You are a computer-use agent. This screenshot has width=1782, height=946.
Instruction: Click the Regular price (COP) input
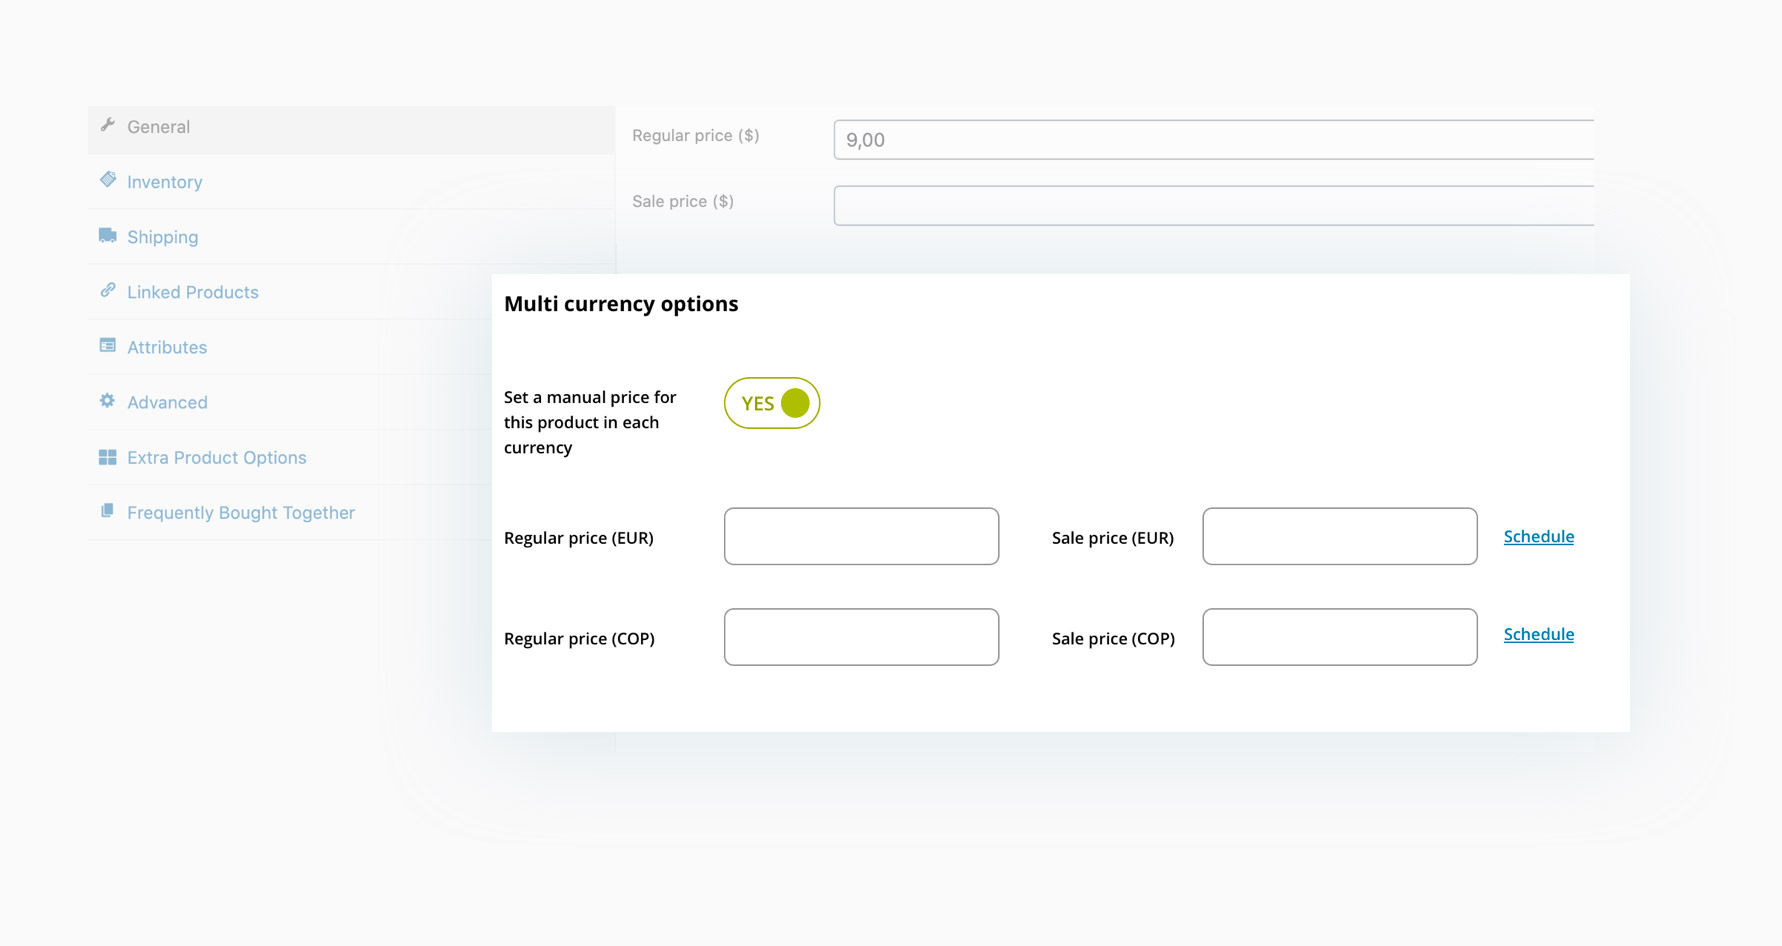861,637
